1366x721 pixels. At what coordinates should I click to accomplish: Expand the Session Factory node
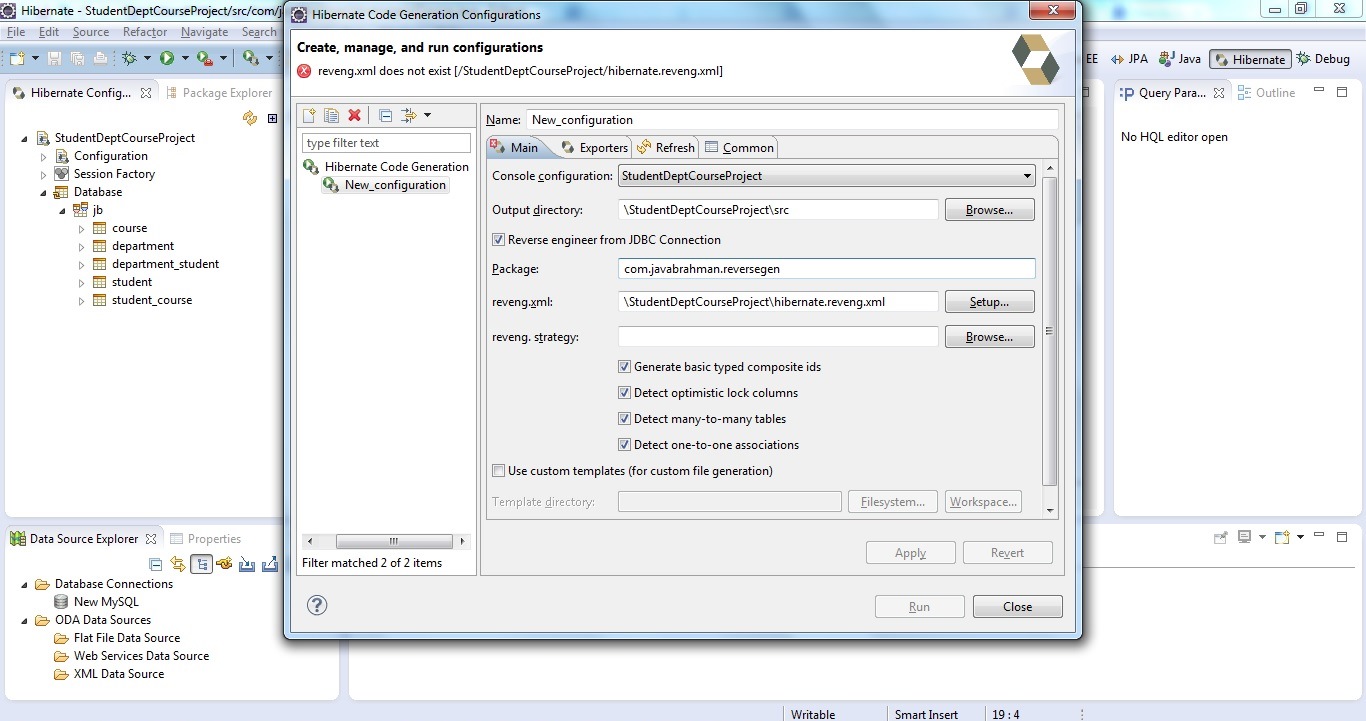click(44, 174)
